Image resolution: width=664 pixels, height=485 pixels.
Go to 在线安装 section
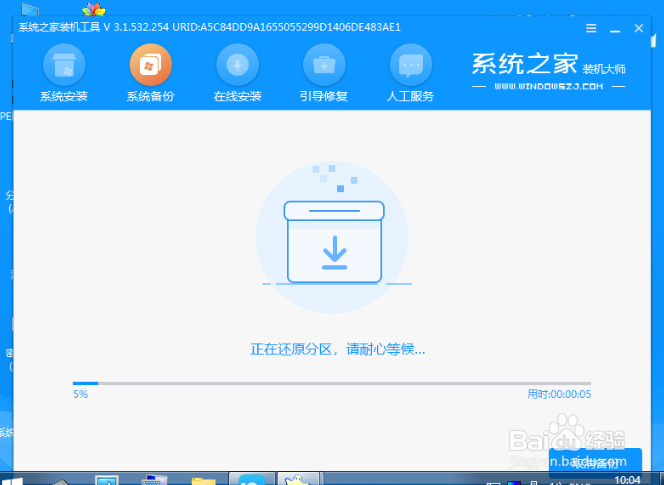click(x=237, y=73)
